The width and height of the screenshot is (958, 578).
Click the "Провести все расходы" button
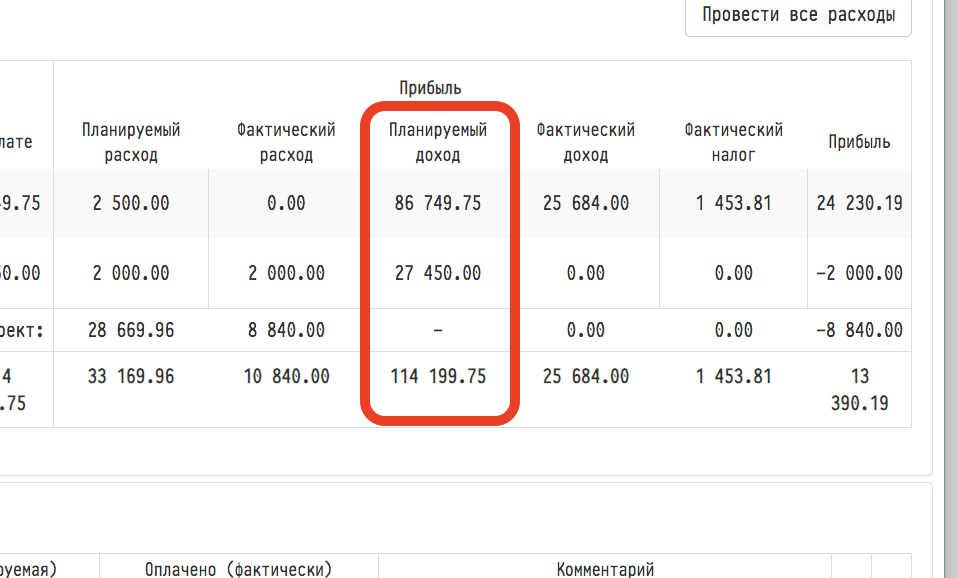(x=797, y=15)
